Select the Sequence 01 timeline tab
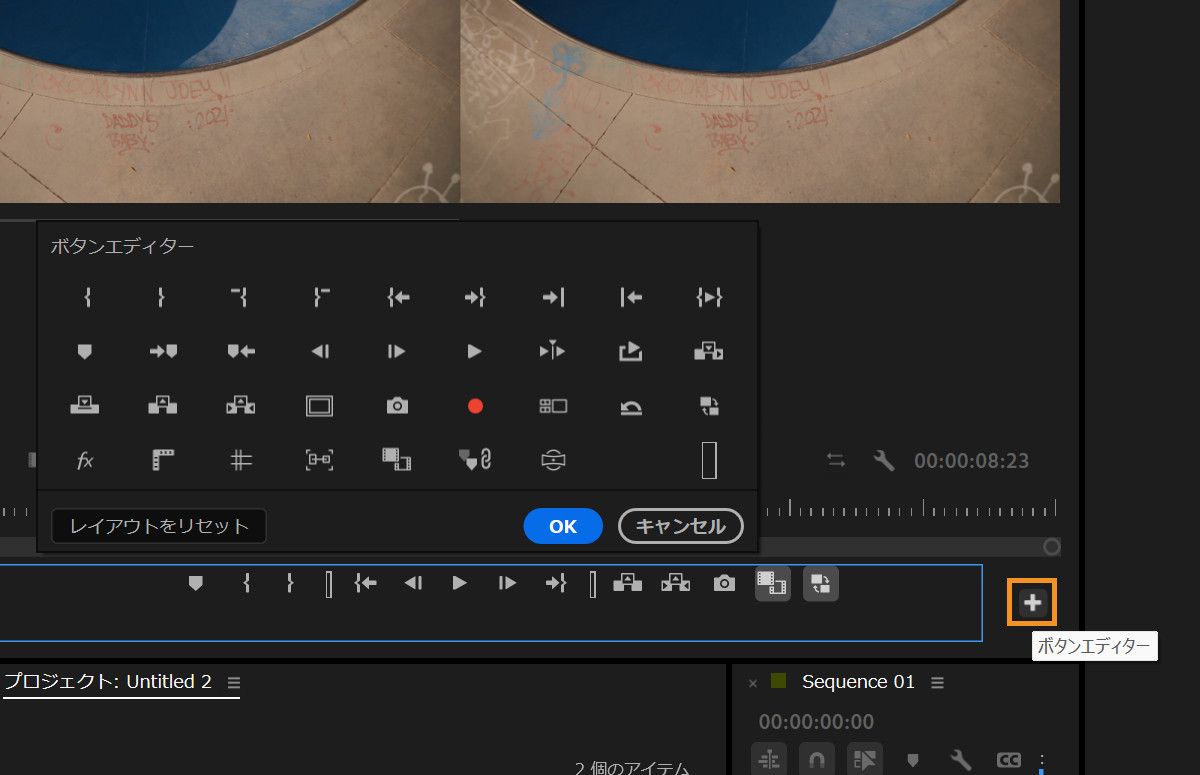The image size is (1200, 775). pos(858,682)
